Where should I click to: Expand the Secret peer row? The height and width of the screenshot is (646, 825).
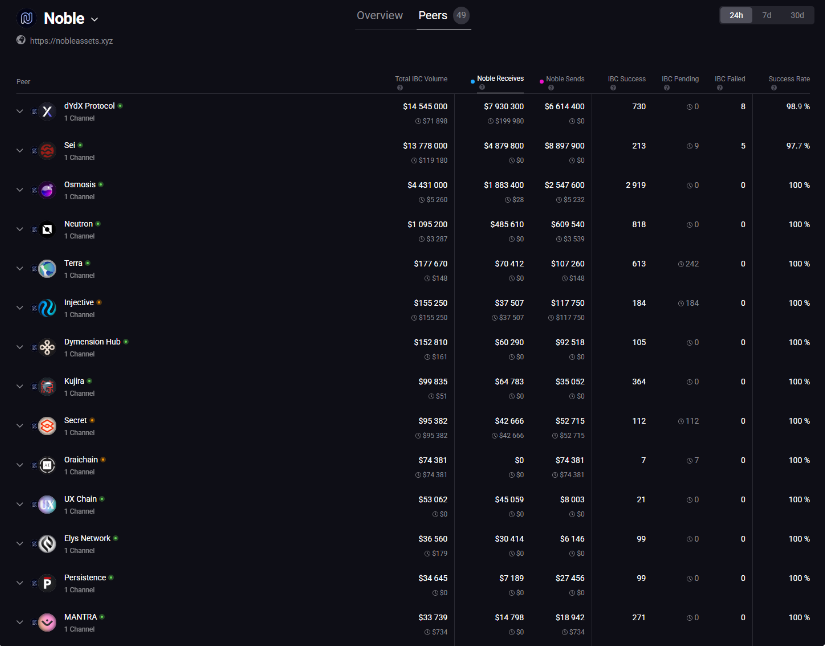pyautogui.click(x=20, y=426)
